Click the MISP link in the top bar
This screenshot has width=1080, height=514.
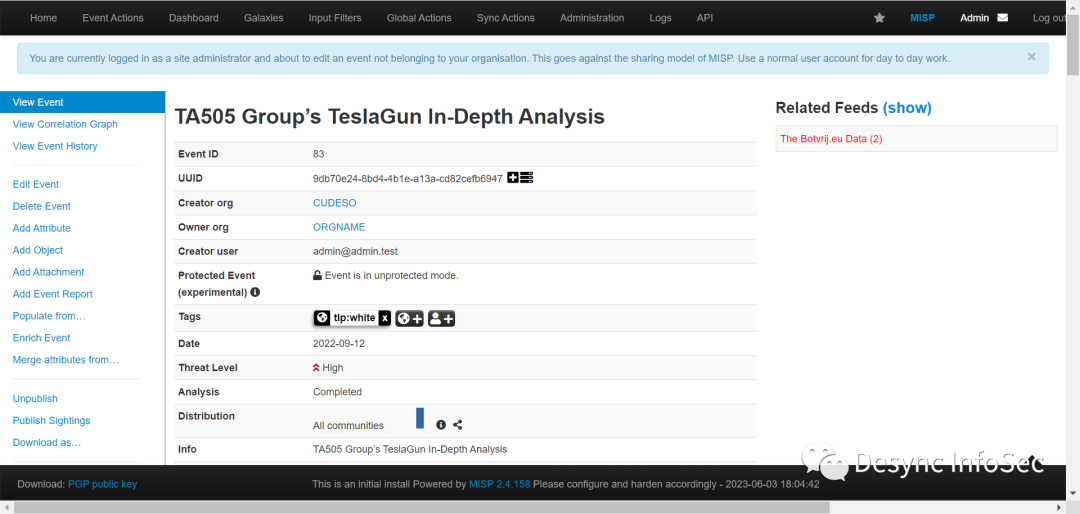(922, 18)
